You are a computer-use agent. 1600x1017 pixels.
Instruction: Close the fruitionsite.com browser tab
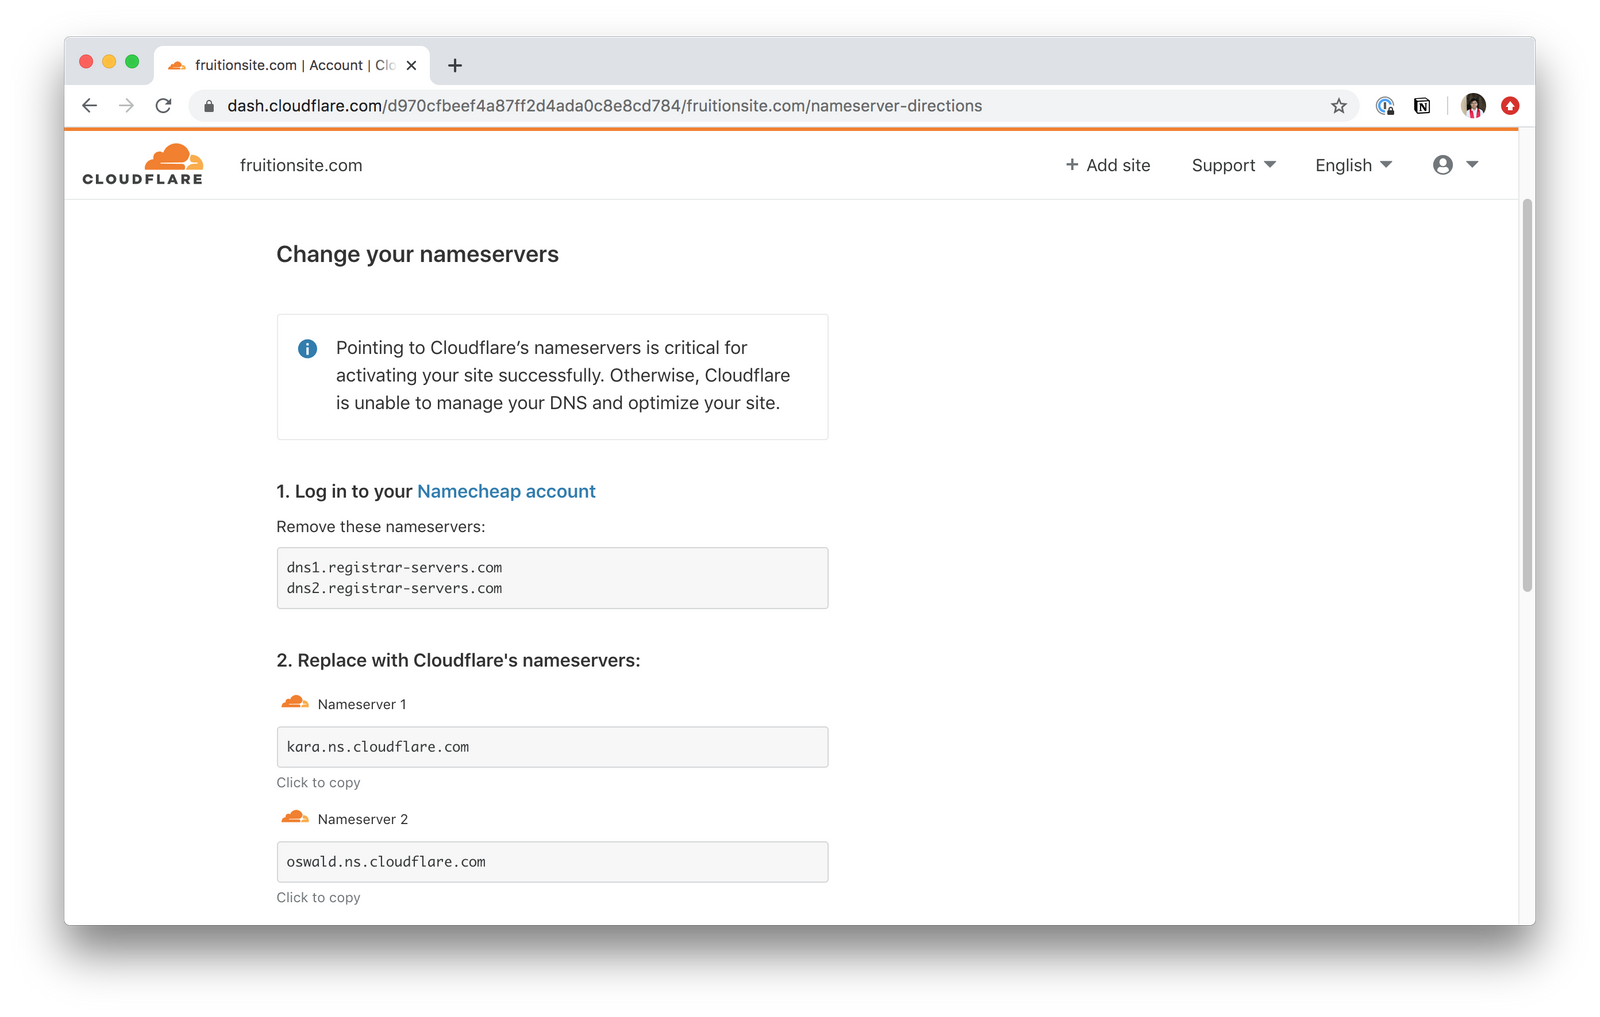point(411,66)
